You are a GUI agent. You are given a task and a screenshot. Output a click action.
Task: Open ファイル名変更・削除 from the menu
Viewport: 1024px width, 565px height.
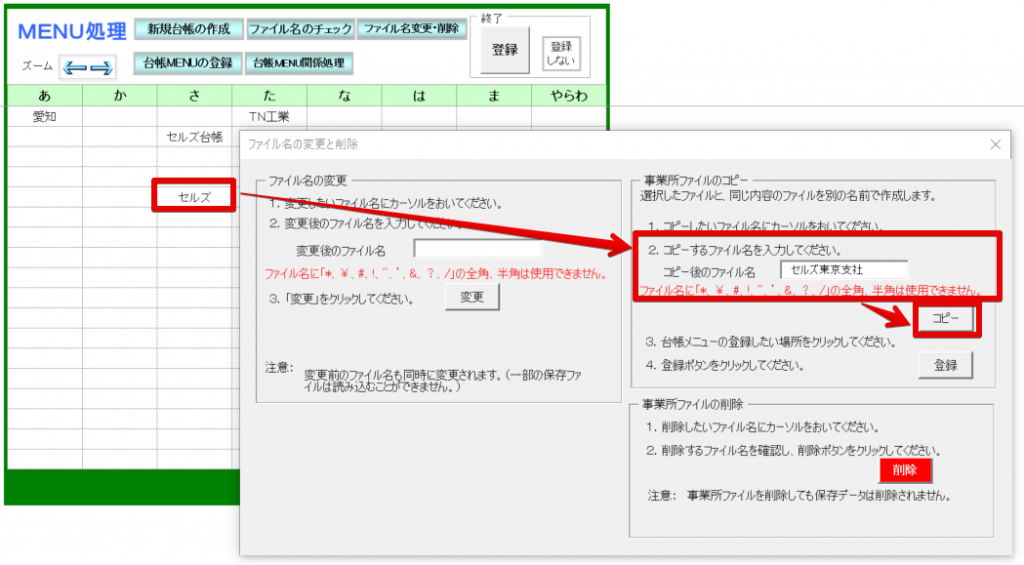click(x=412, y=29)
